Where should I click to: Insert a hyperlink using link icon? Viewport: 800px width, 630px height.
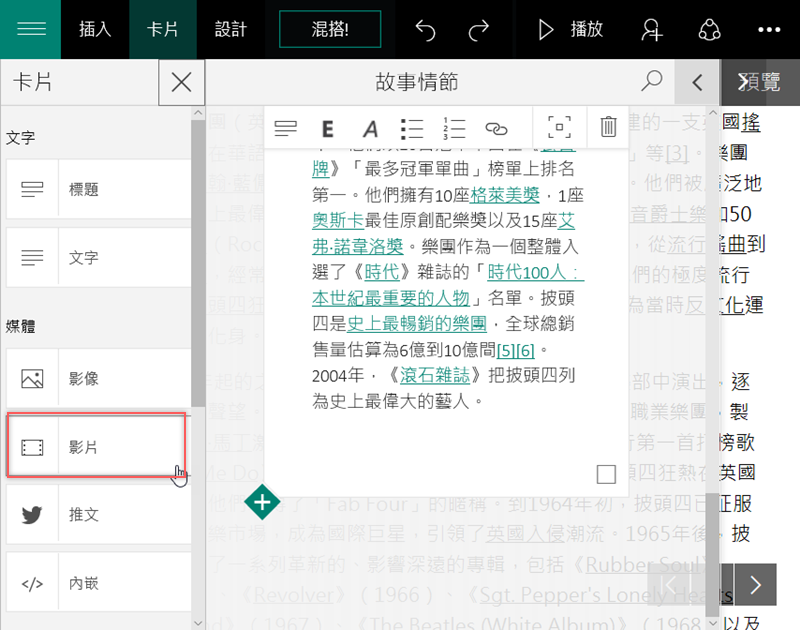click(x=496, y=128)
